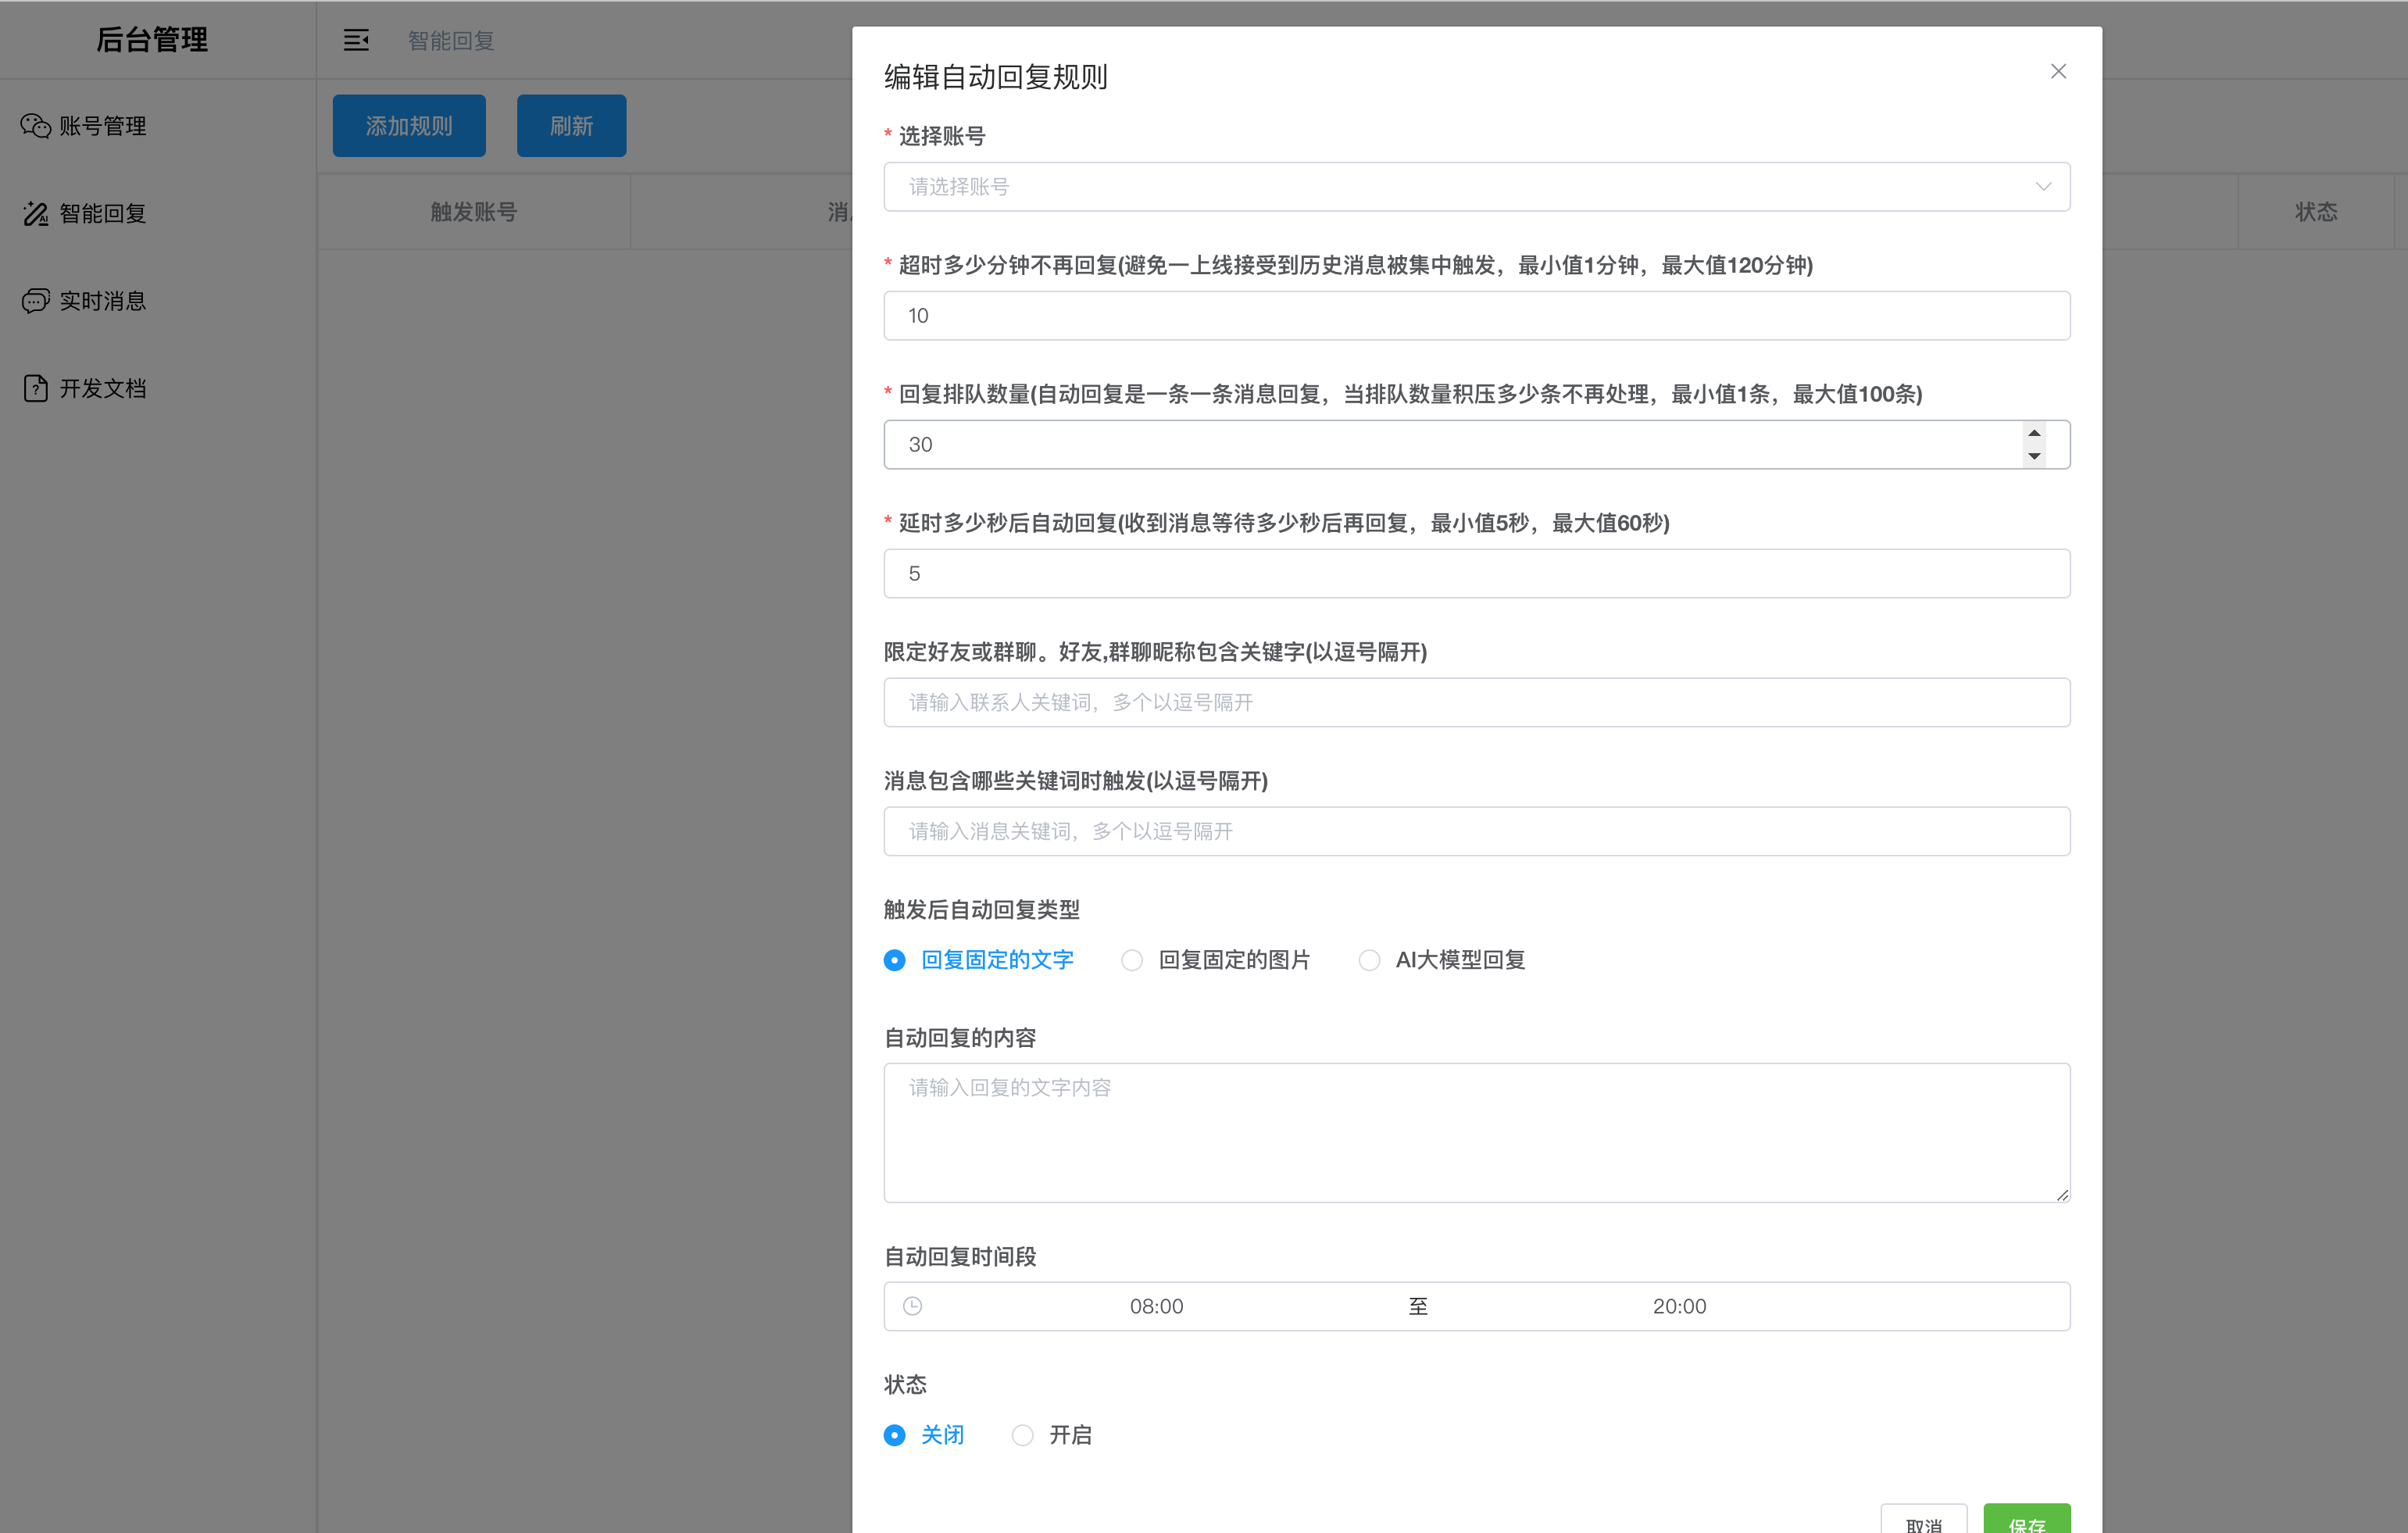Click the 智能回复 pencil icon

point(36,213)
